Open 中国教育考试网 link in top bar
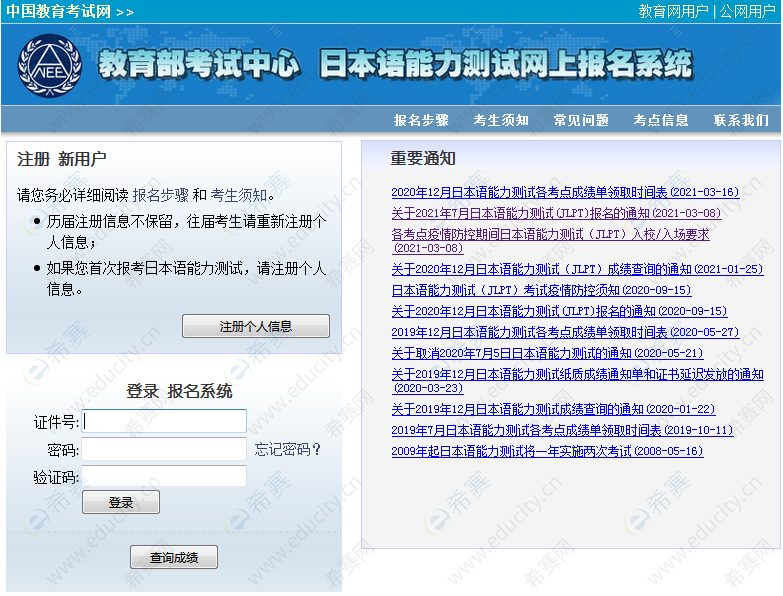Screen dimensions: 783x596 pos(58,11)
